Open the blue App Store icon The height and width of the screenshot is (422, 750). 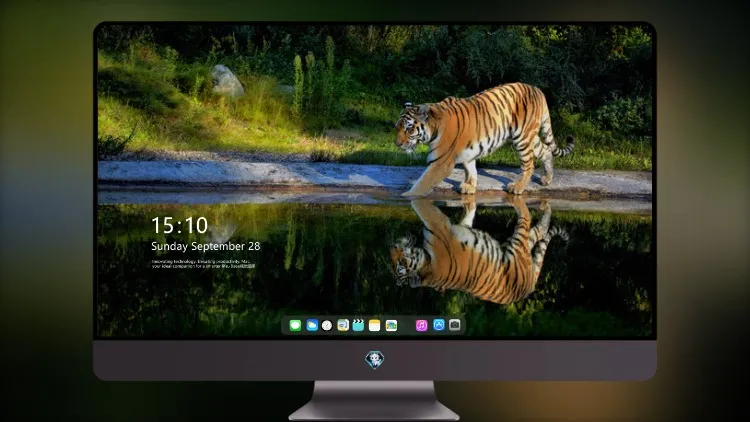pos(439,325)
